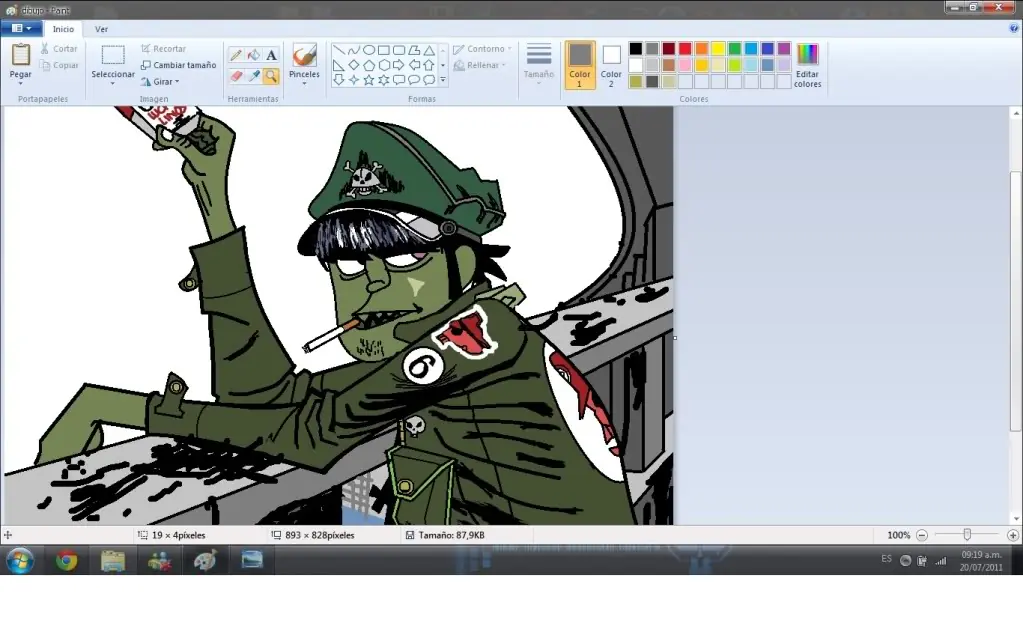Viewport: 1023px width, 620px height.
Task: Click the Recortar crop button
Action: 163,48
